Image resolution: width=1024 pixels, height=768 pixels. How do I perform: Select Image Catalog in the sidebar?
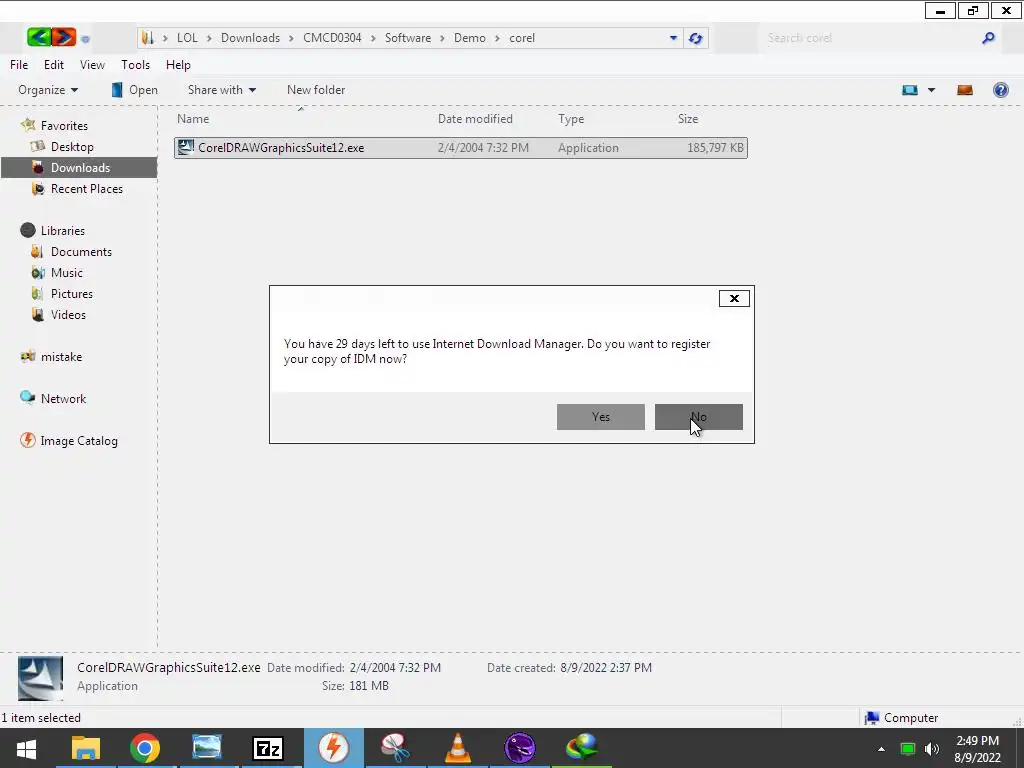(78, 441)
